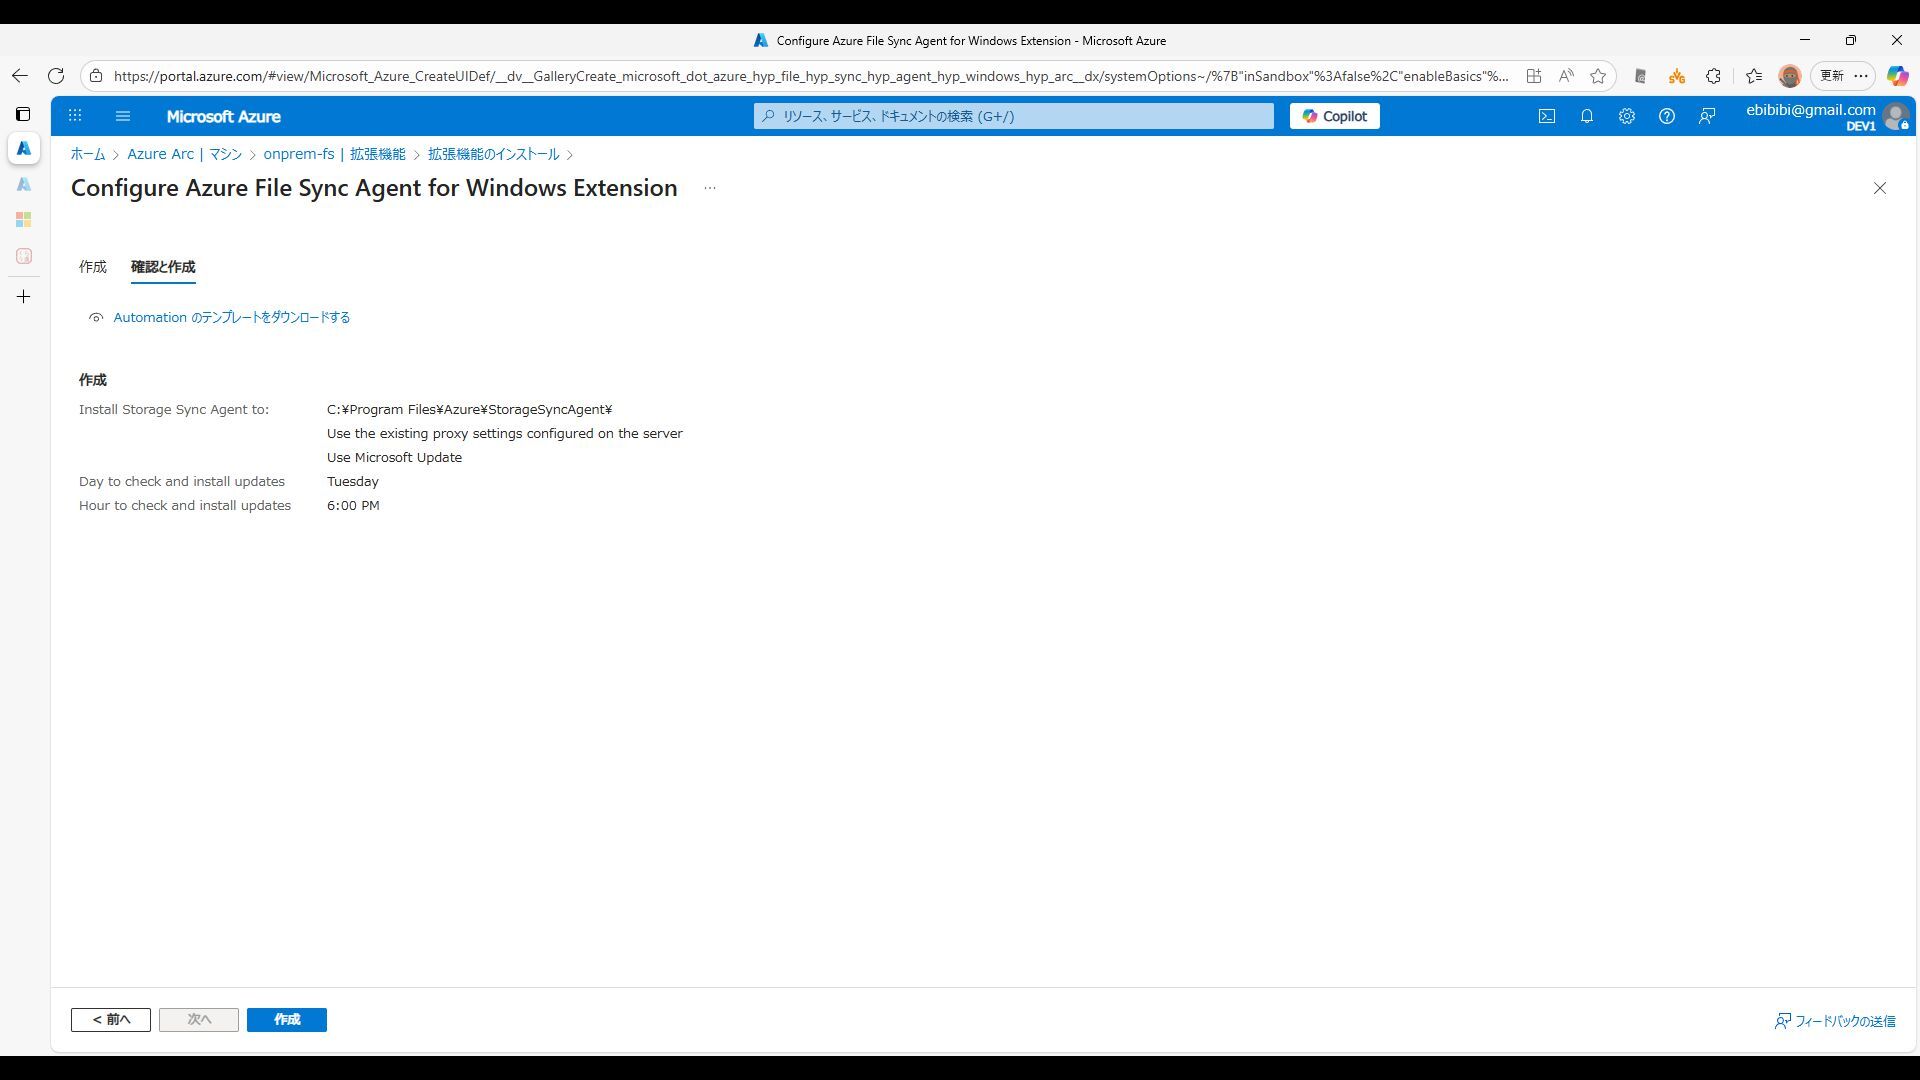
Task: Reload the page with the refresh icon
Action: pyautogui.click(x=56, y=76)
